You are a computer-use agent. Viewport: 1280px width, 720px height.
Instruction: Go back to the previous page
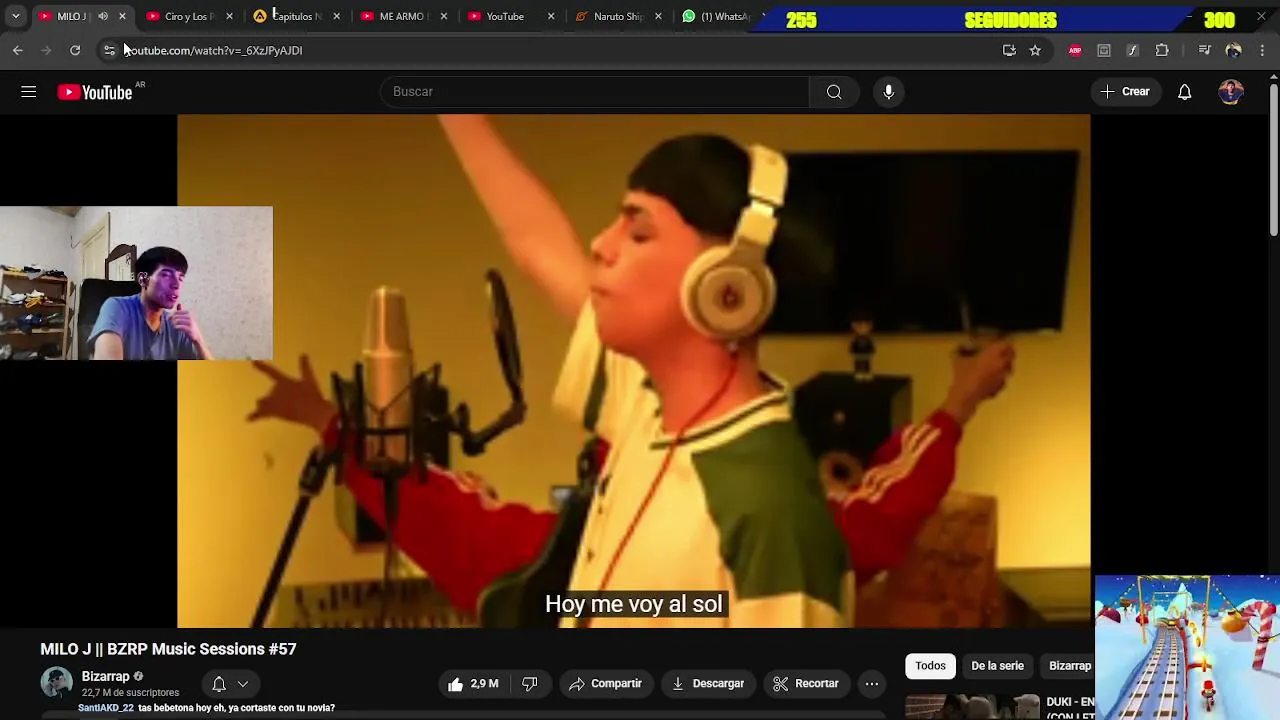click(x=18, y=50)
